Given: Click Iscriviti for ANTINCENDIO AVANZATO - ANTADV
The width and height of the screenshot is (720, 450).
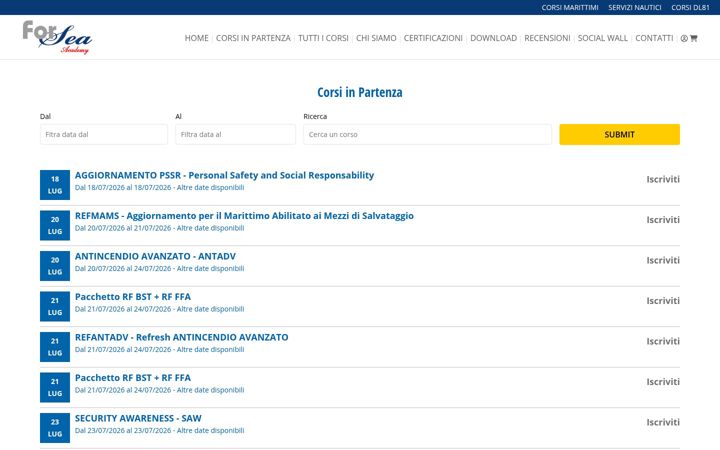Looking at the screenshot, I should pyautogui.click(x=663, y=260).
